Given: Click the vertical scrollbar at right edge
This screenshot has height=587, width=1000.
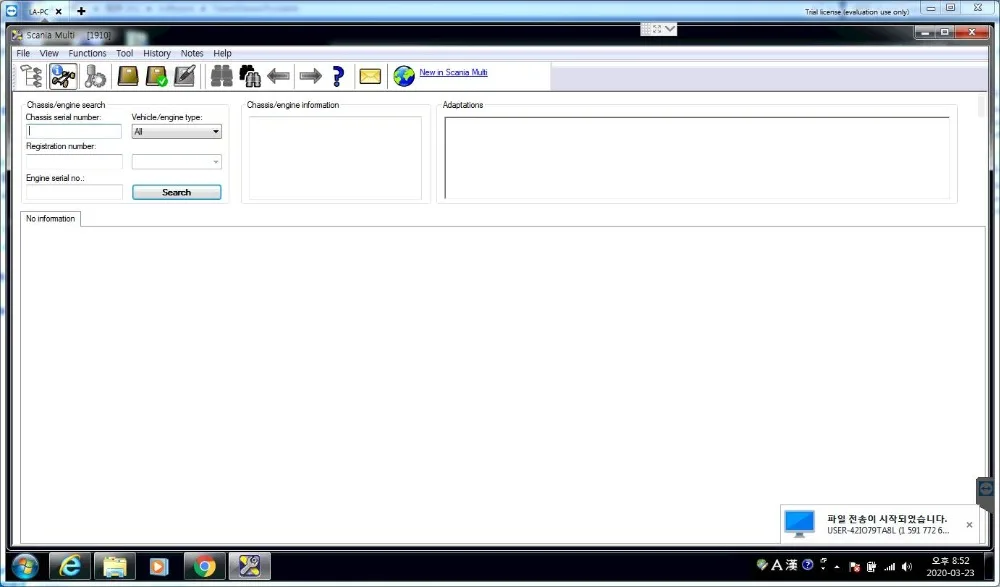Looking at the screenshot, I should [982, 105].
